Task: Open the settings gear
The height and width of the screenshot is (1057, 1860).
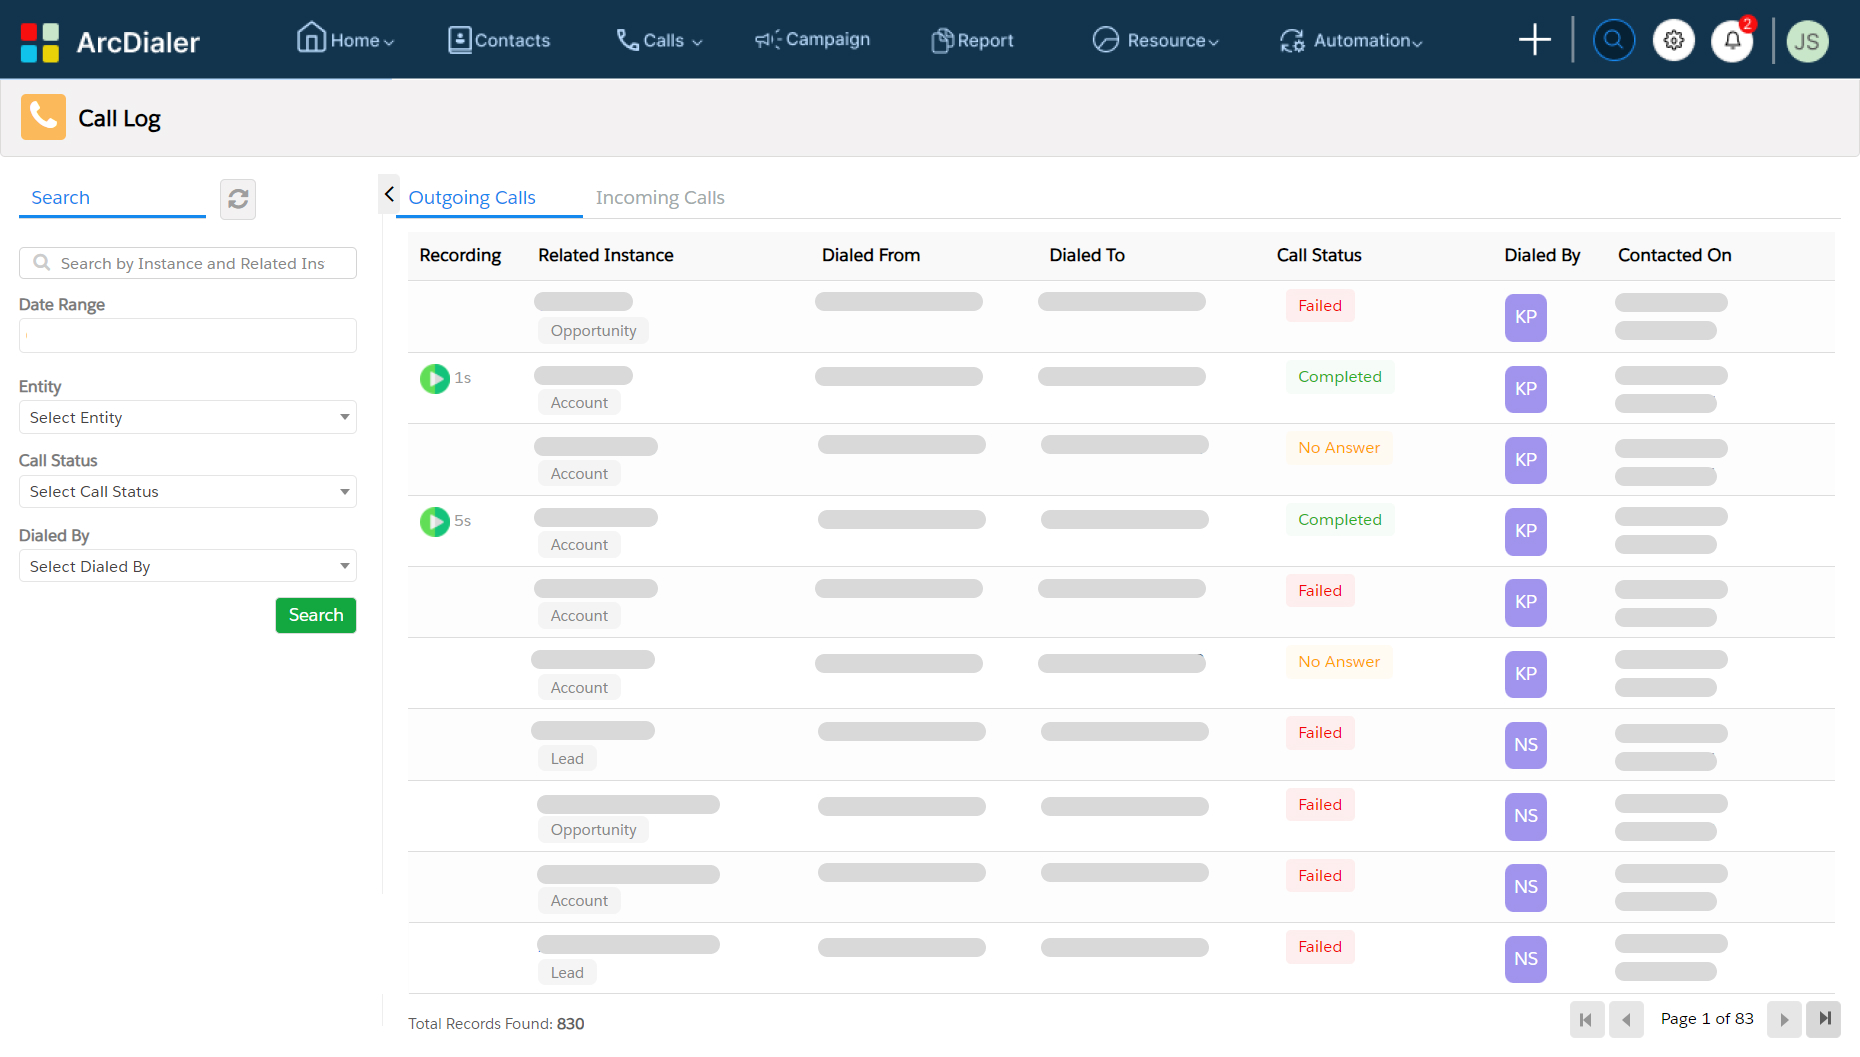Action: (x=1673, y=40)
